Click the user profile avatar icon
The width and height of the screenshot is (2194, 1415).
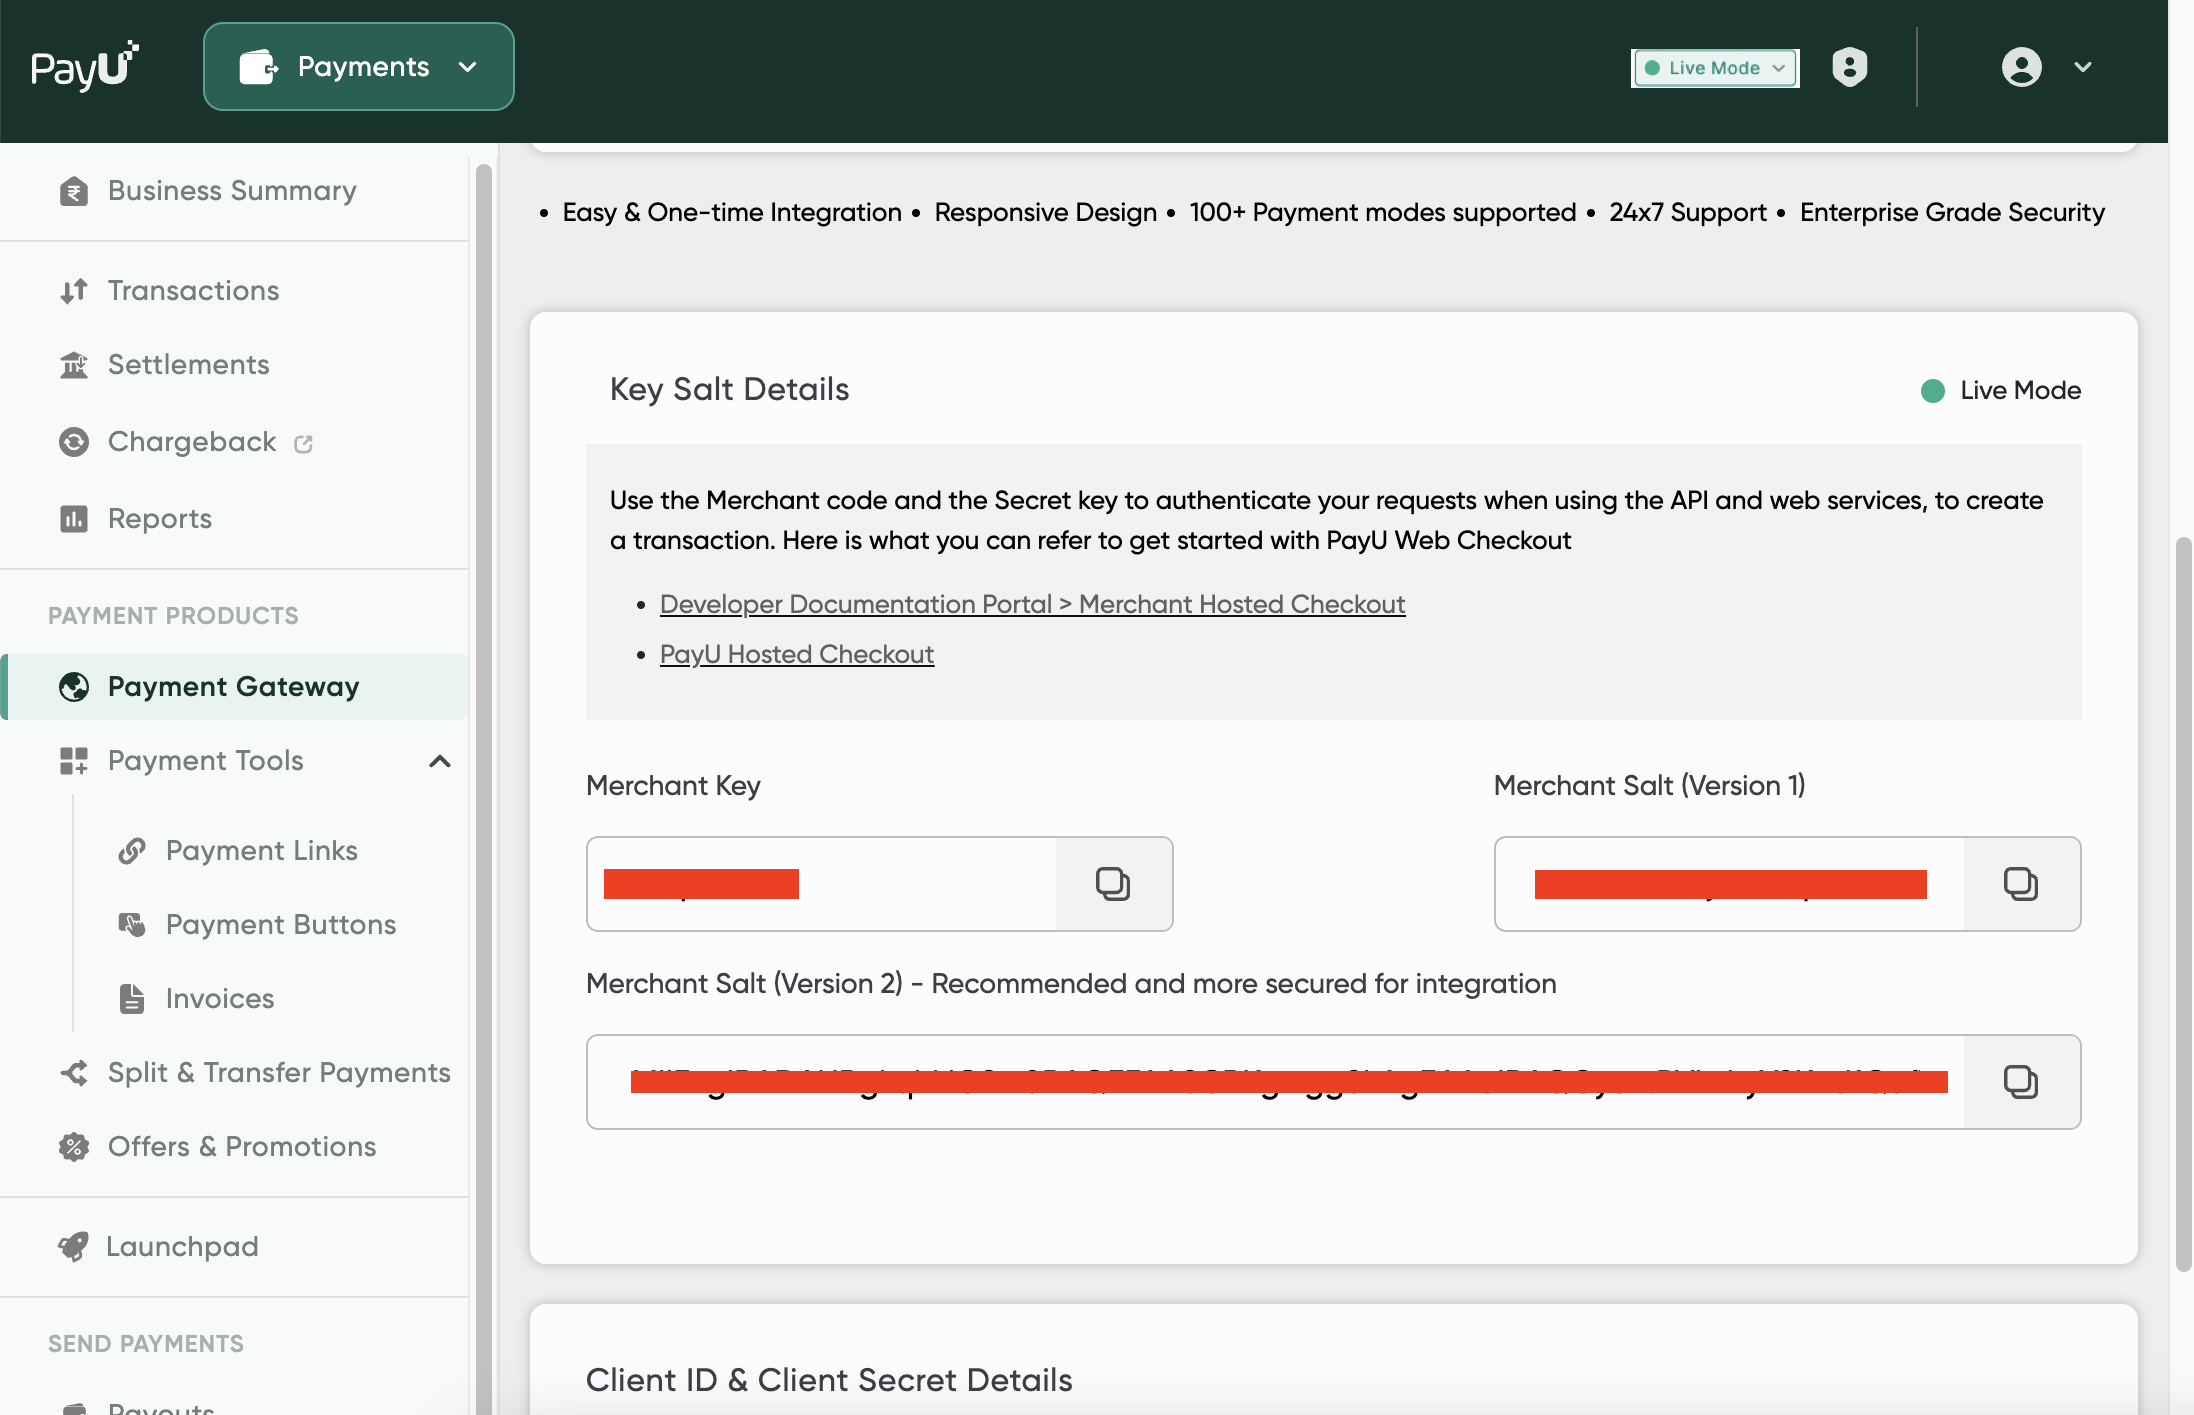[x=2021, y=67]
